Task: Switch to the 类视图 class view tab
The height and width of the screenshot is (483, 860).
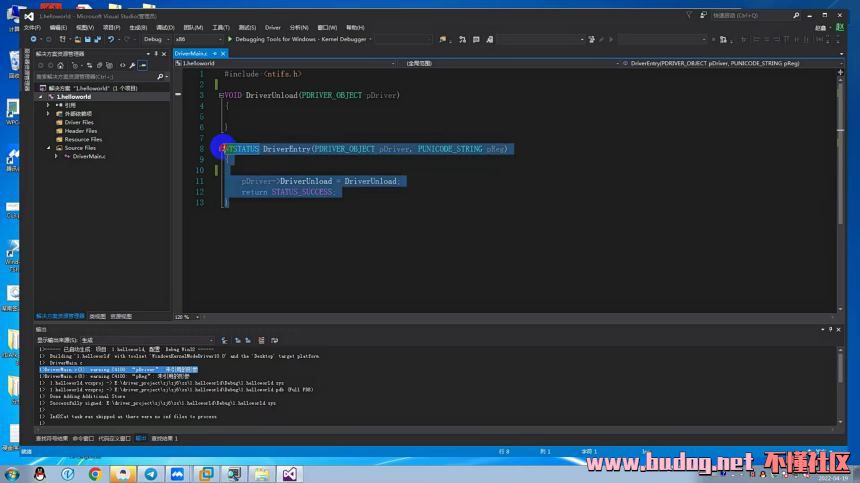Action: (x=97, y=316)
